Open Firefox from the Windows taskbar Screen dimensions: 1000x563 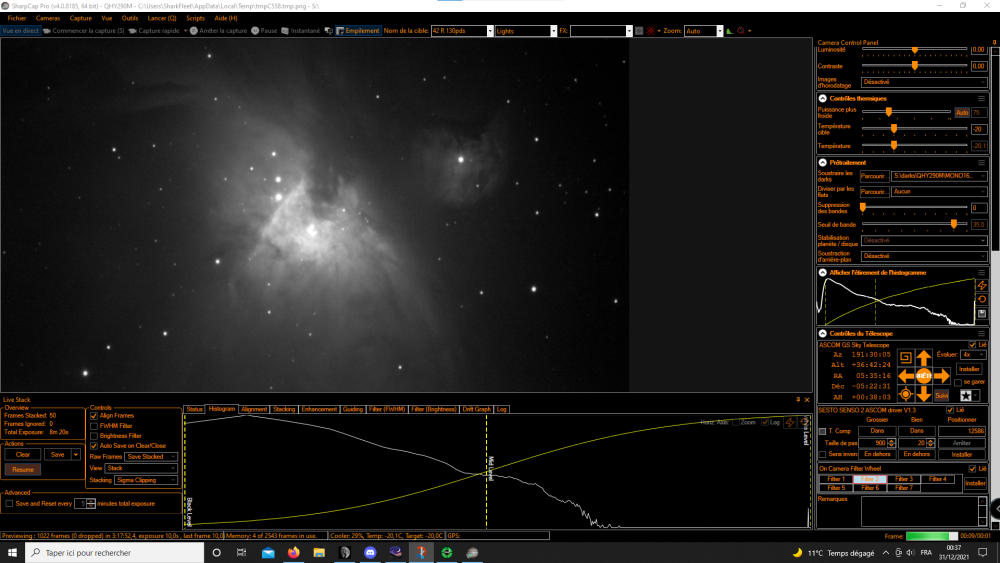point(293,553)
